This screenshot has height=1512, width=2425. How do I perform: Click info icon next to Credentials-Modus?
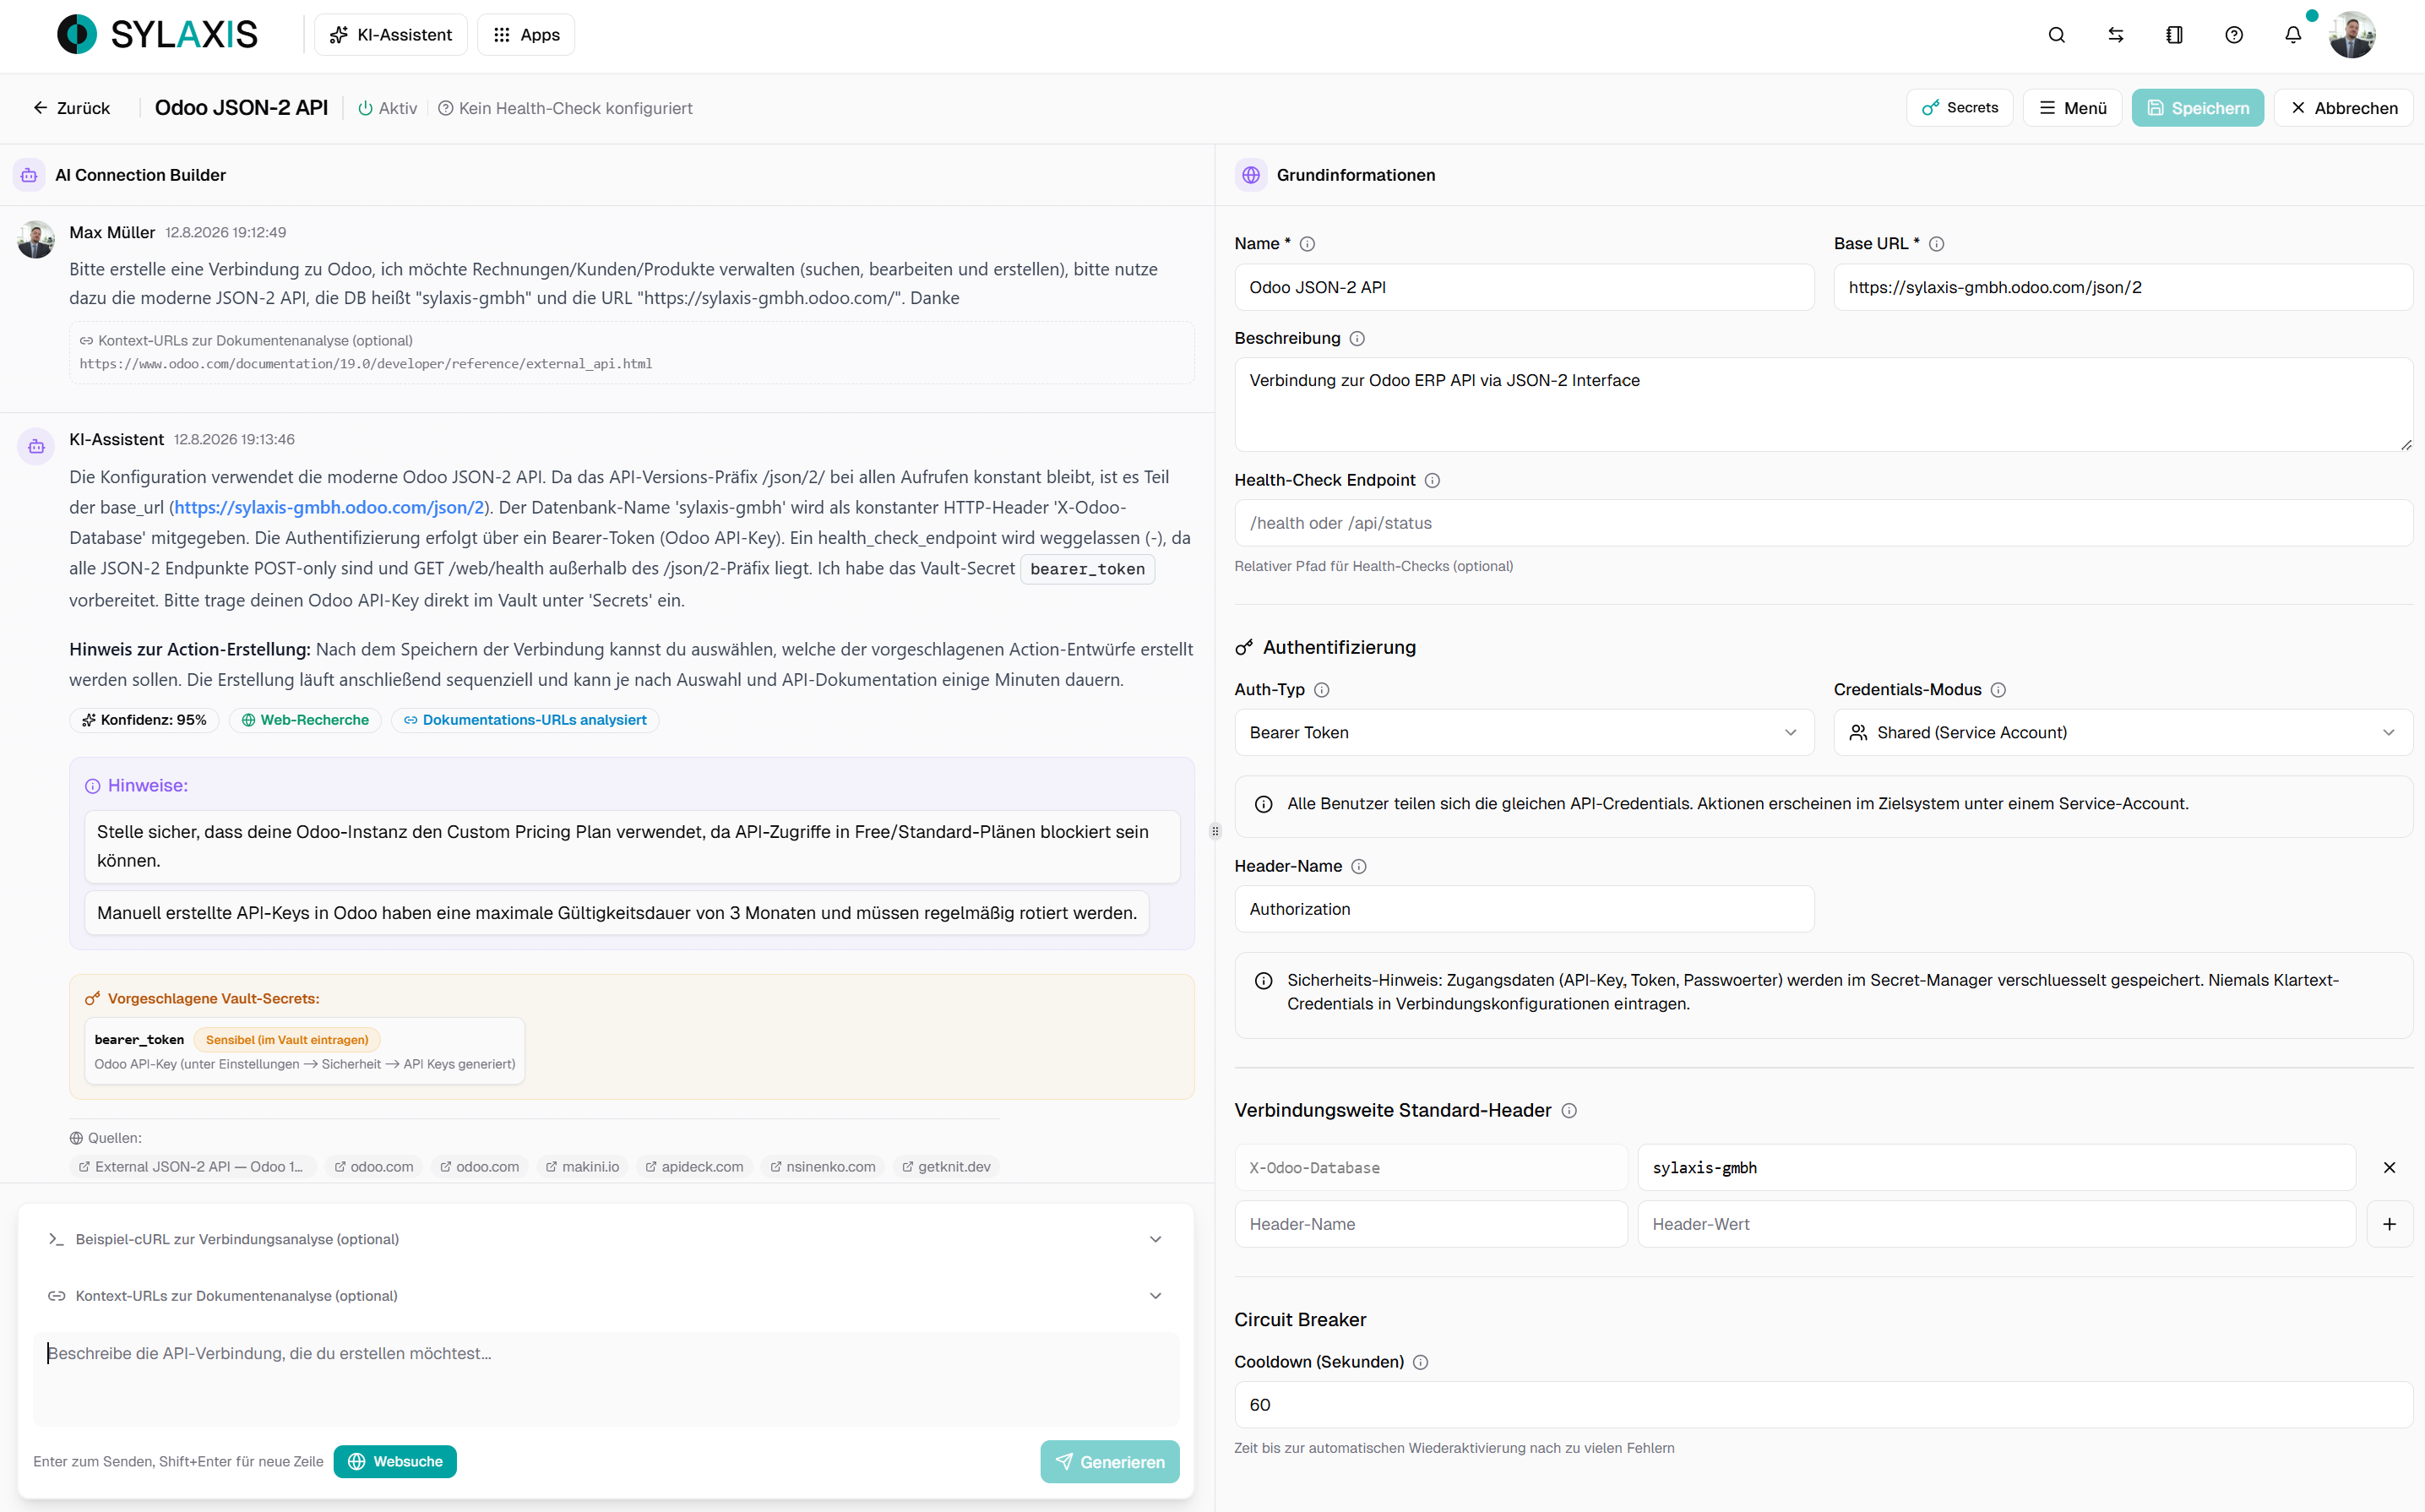pos(1998,690)
